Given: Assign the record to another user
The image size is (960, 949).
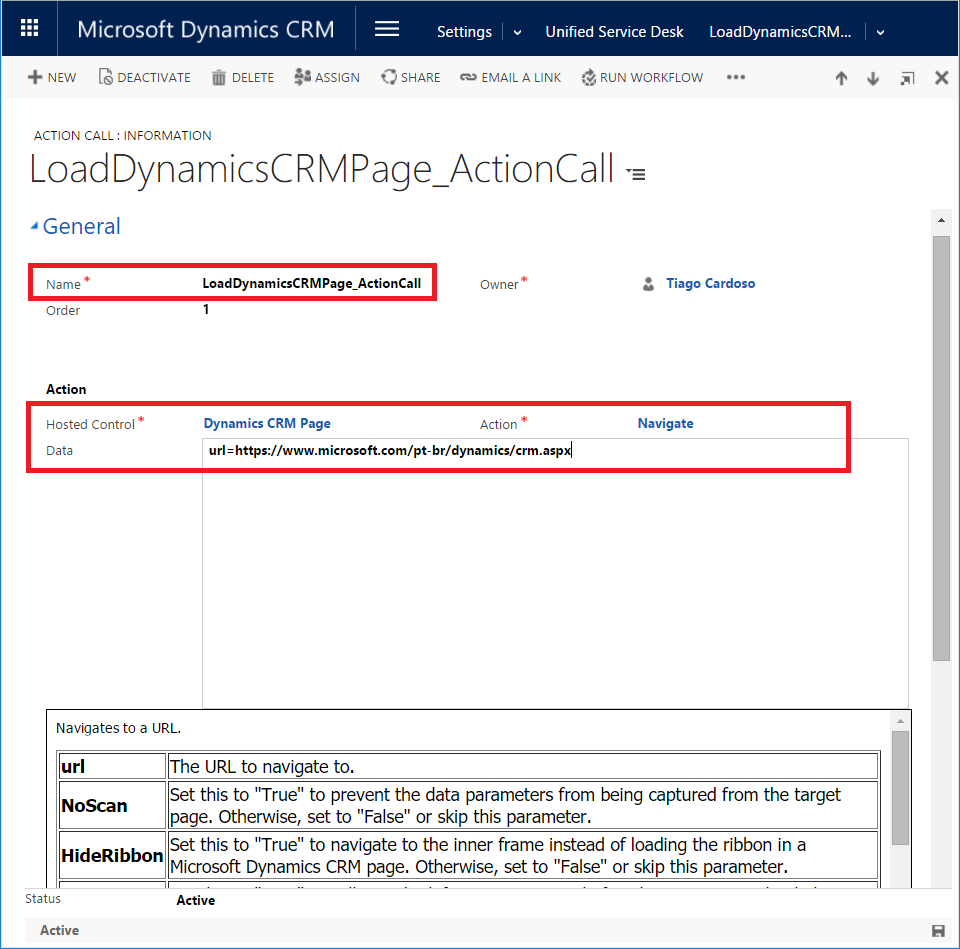Looking at the screenshot, I should (x=327, y=77).
